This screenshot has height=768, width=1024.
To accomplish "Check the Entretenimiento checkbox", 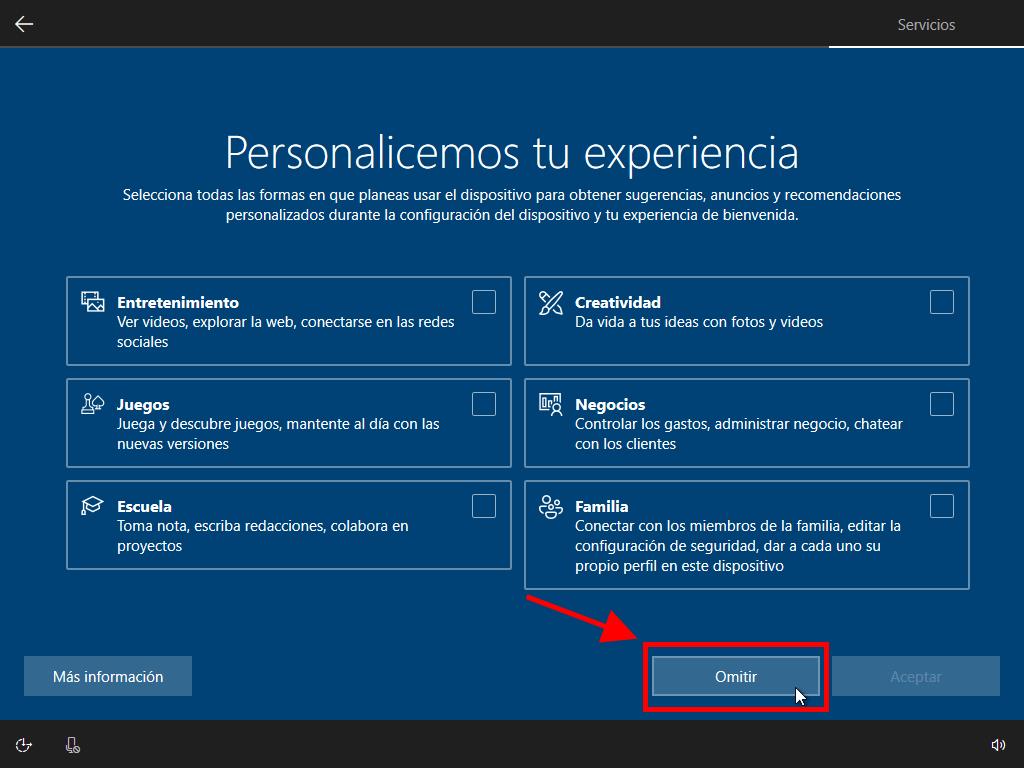I will [484, 302].
